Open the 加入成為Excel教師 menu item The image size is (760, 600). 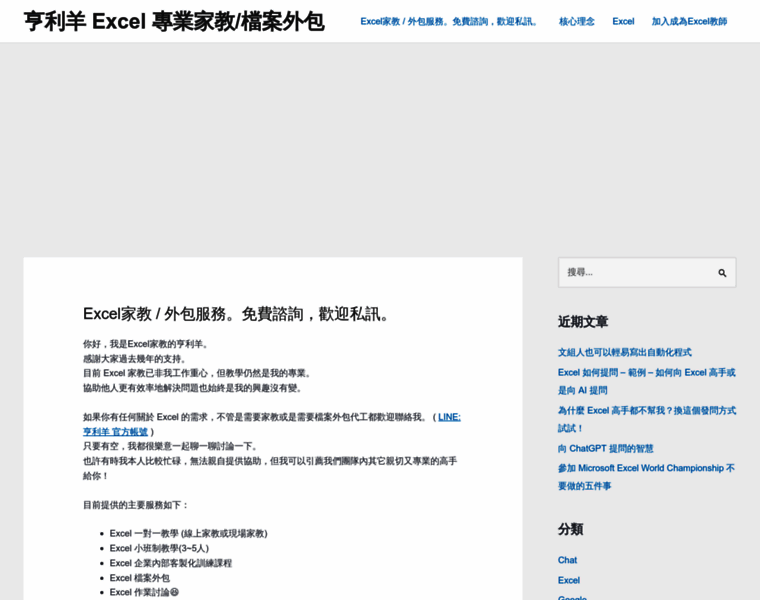click(689, 21)
